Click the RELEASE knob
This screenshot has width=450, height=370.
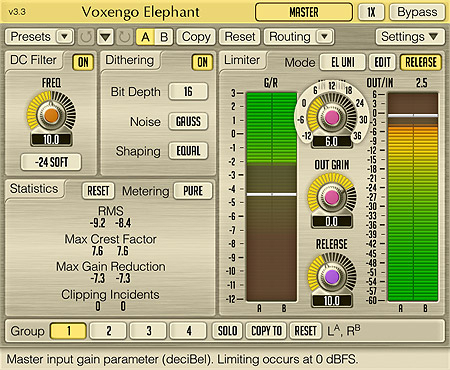tap(331, 276)
